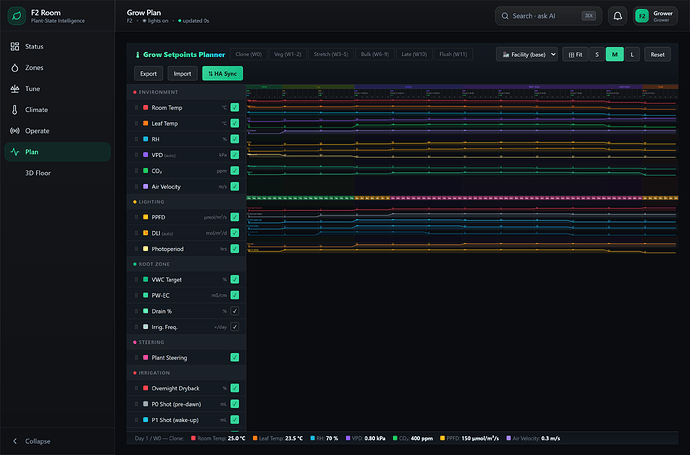Screen dimensions: 690x455
Task: Click the HA Sync button
Action: pyautogui.click(x=223, y=73)
